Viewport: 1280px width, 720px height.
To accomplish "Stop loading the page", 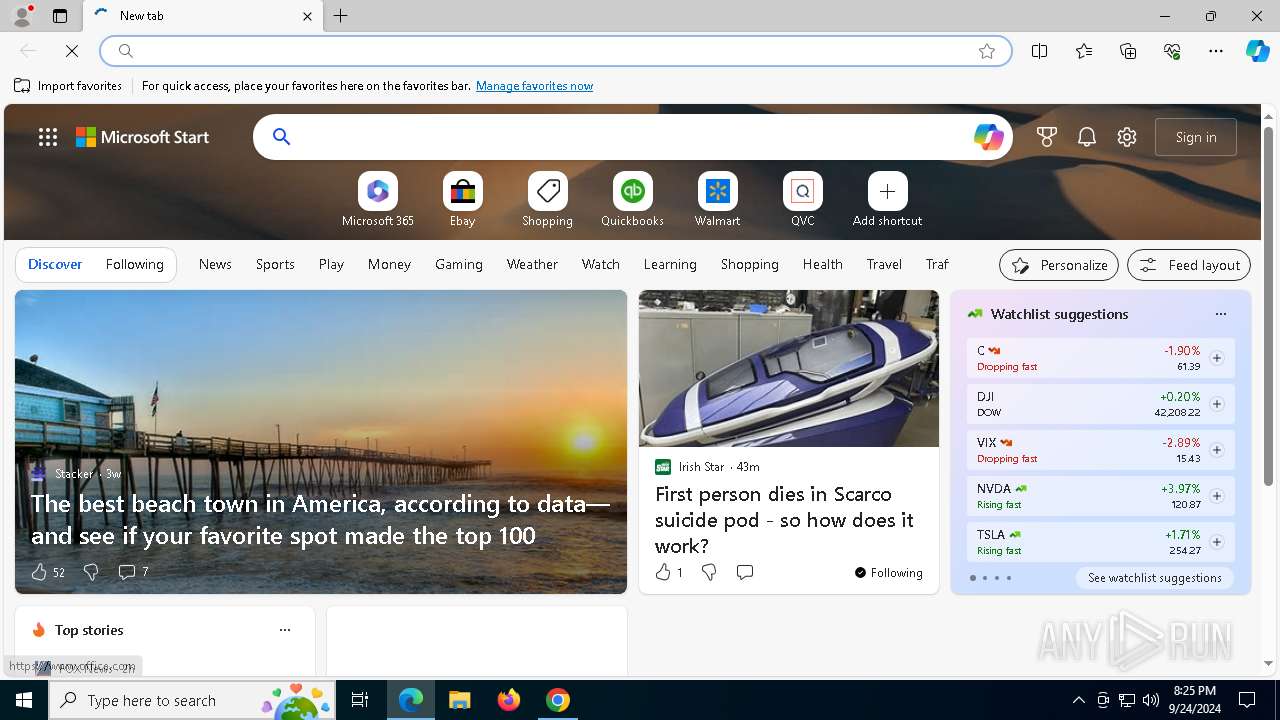I will [72, 51].
